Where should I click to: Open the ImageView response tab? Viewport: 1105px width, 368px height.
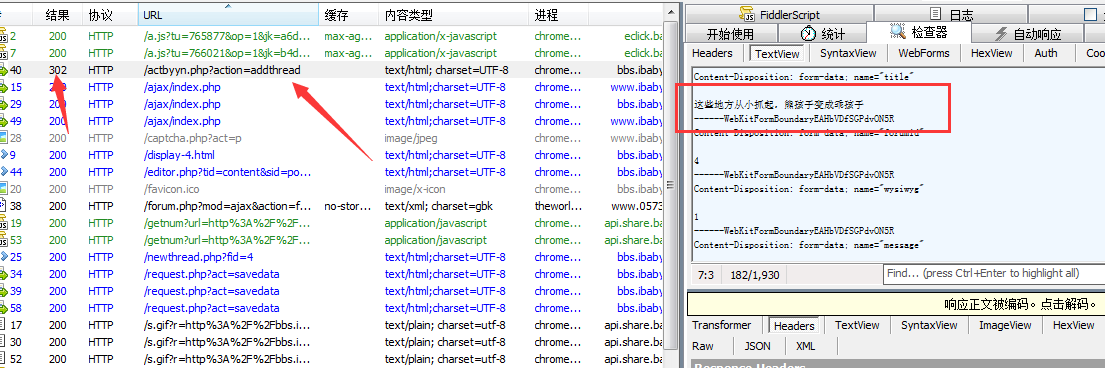[x=1004, y=325]
